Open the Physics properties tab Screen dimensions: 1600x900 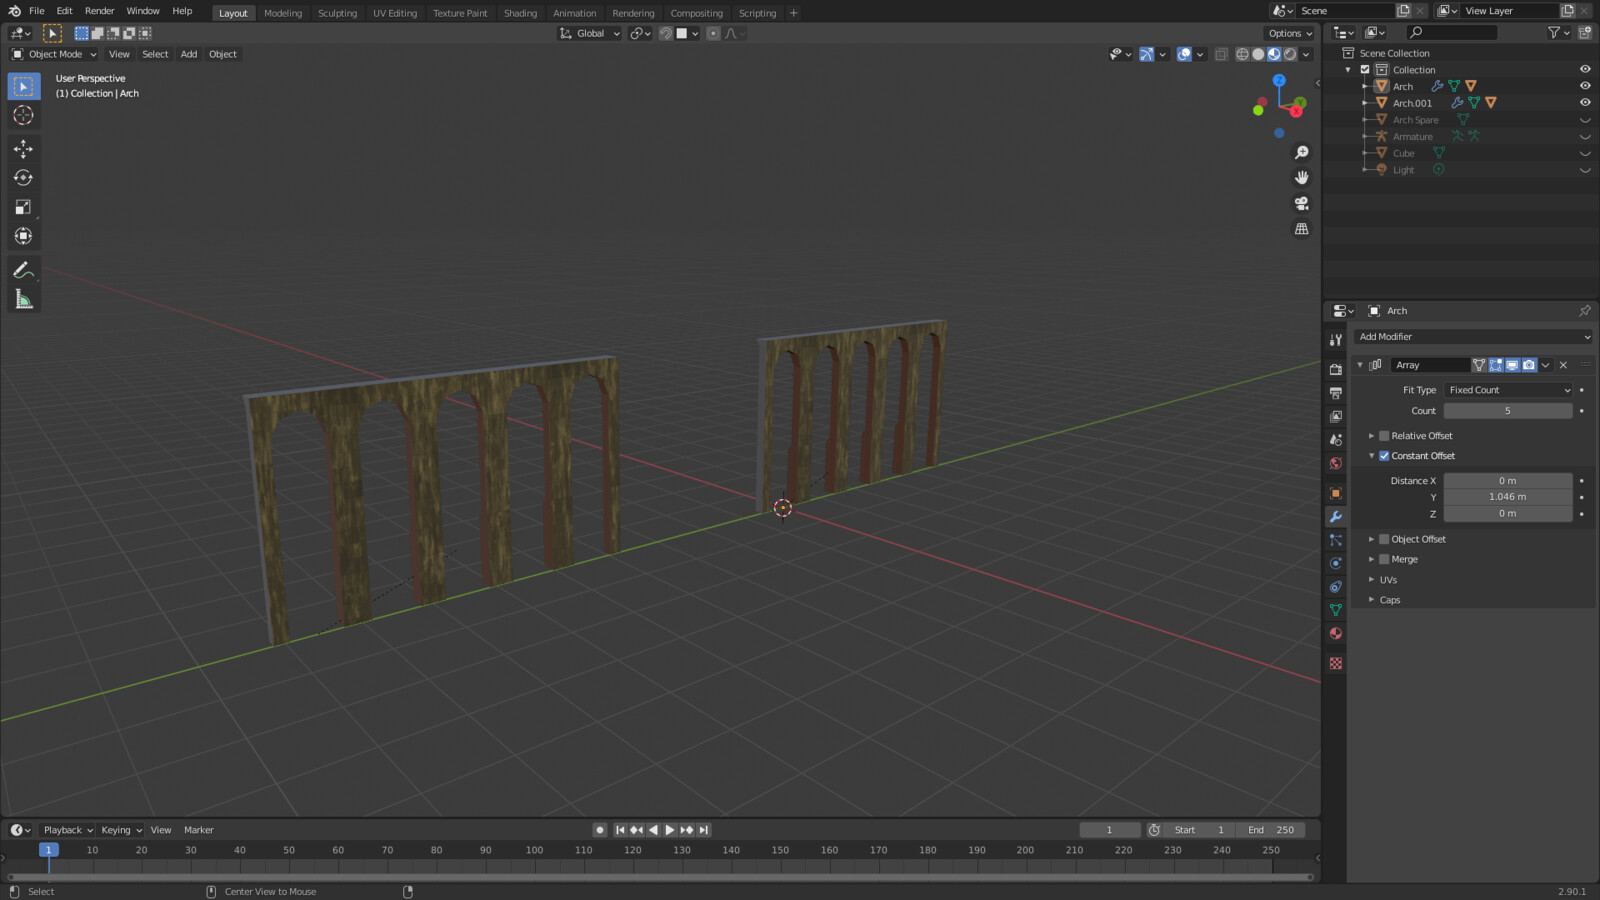pos(1336,564)
